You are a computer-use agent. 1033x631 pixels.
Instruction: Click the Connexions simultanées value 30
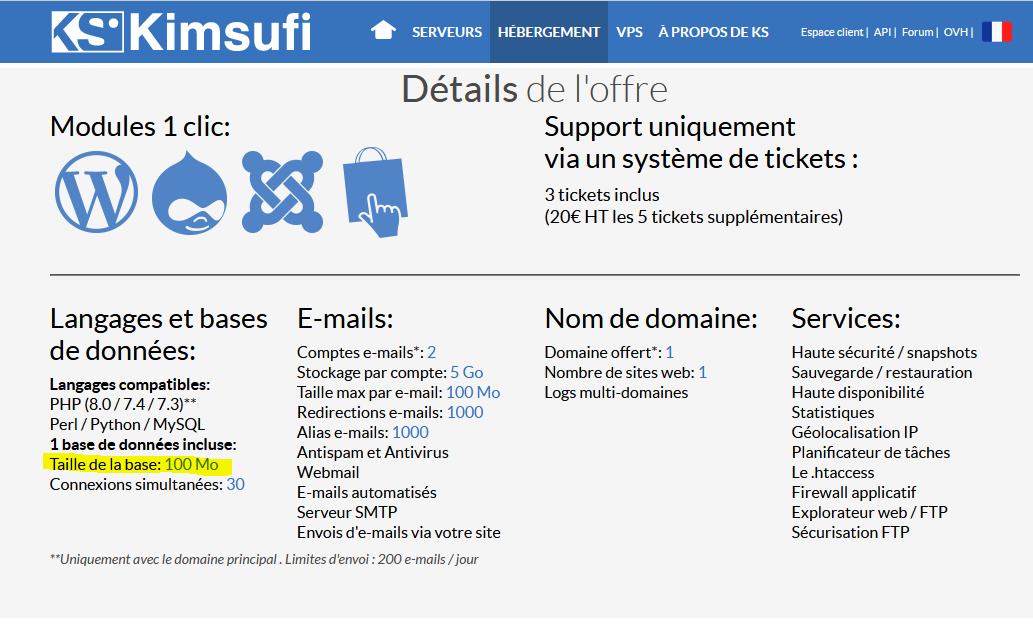[x=235, y=484]
